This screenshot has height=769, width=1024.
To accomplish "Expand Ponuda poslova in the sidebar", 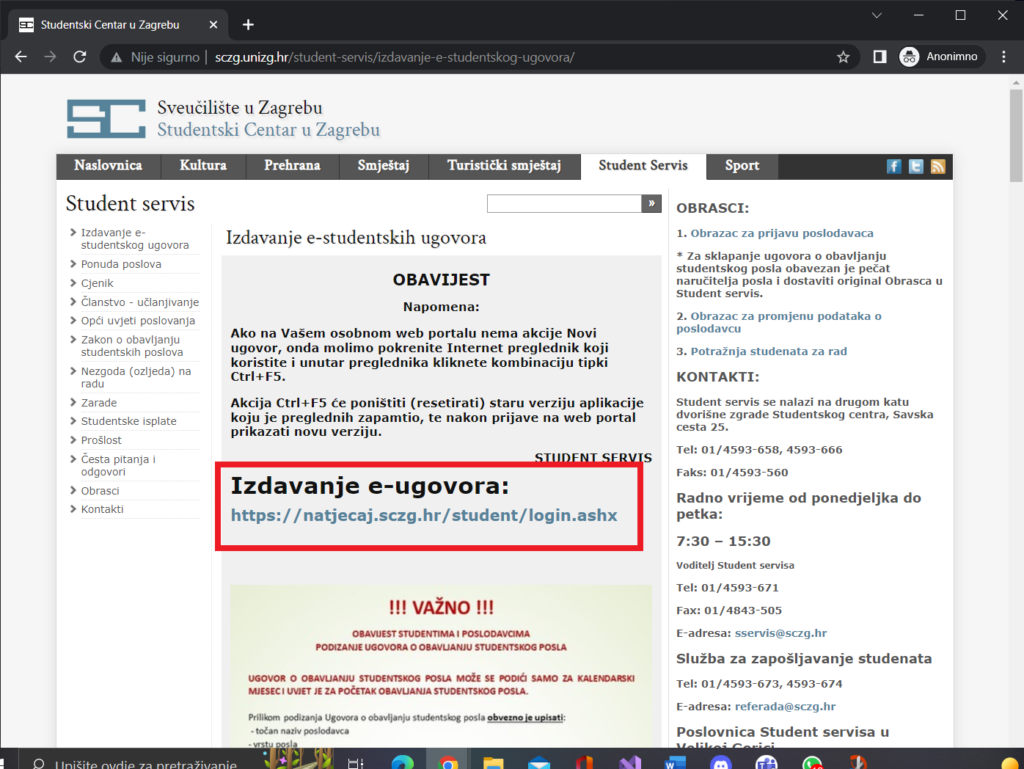I will (x=121, y=264).
